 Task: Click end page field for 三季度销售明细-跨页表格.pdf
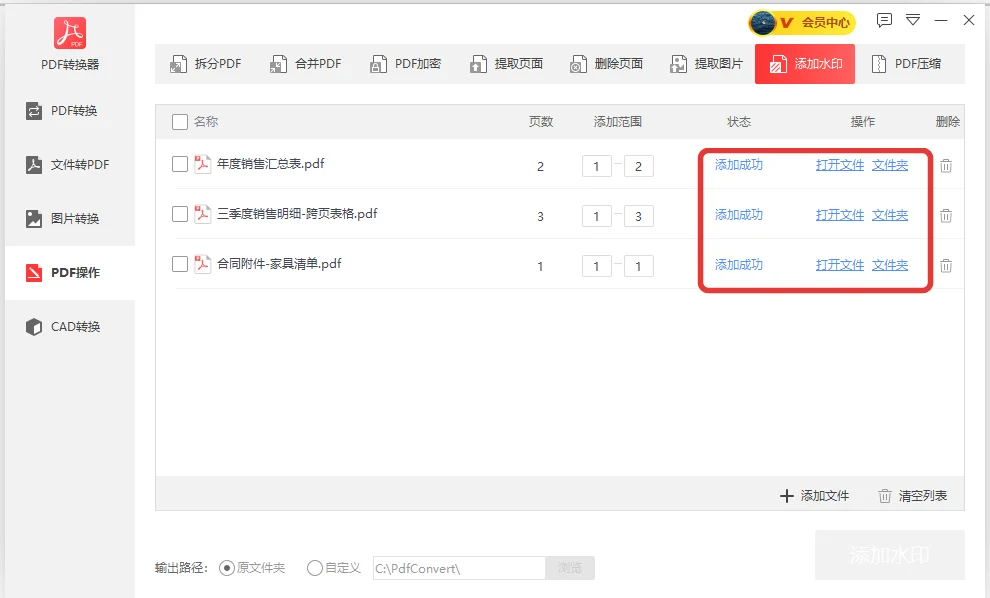click(638, 216)
